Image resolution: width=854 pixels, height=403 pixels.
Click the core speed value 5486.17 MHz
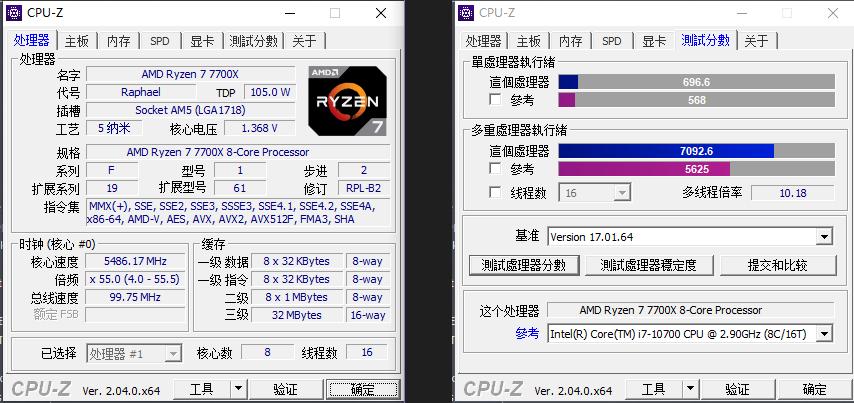pyautogui.click(x=136, y=261)
